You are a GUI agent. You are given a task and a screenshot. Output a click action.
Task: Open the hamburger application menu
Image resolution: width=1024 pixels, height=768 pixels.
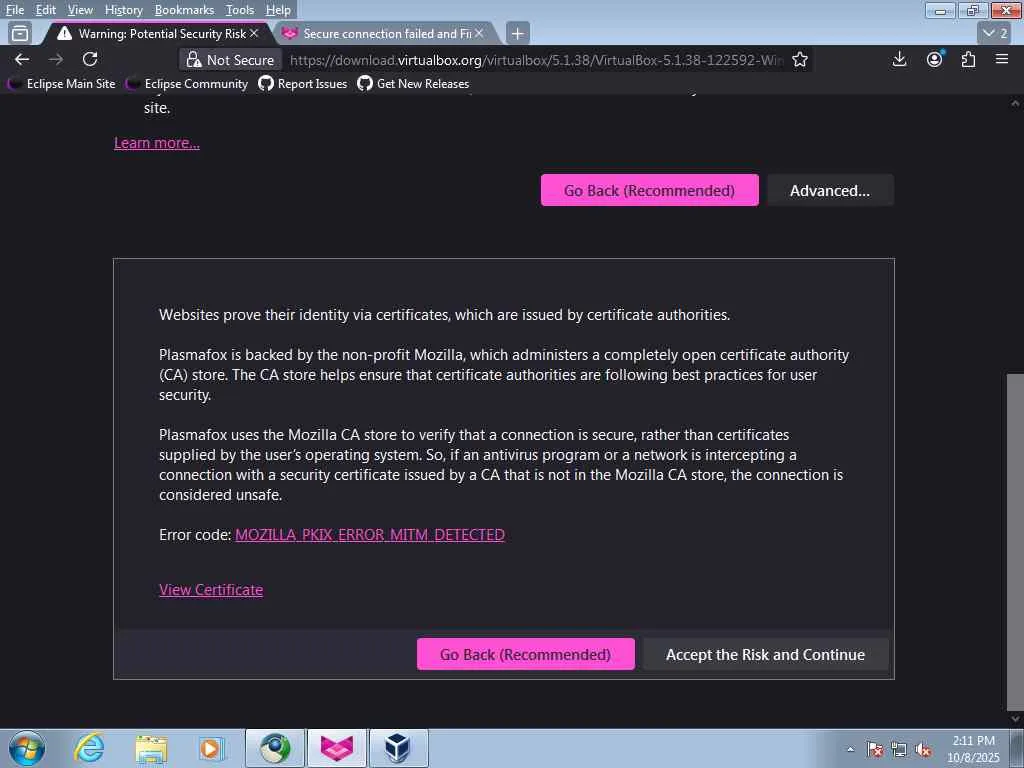pyautogui.click(x=1002, y=59)
